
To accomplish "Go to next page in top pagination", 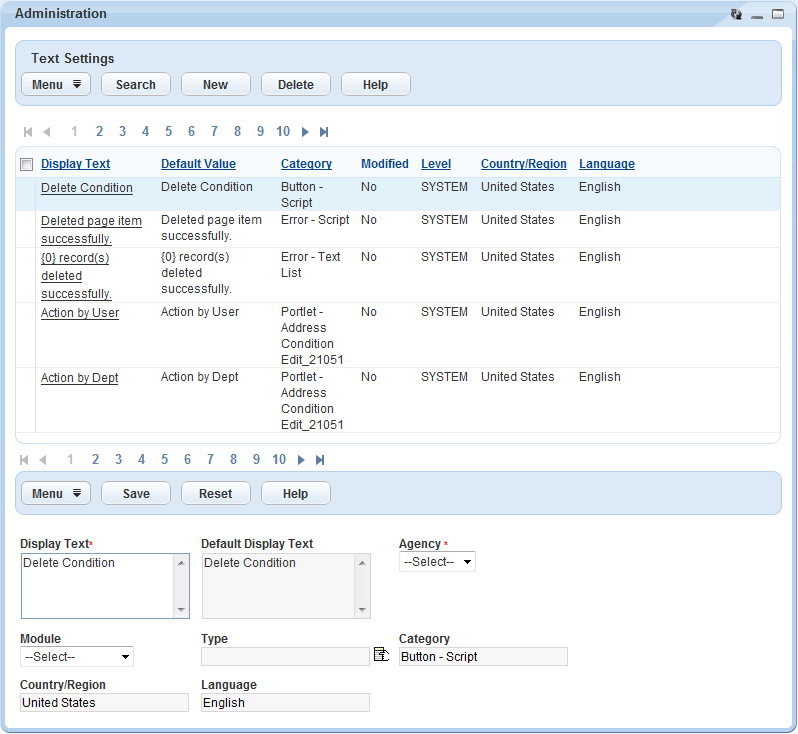I will pyautogui.click(x=305, y=132).
